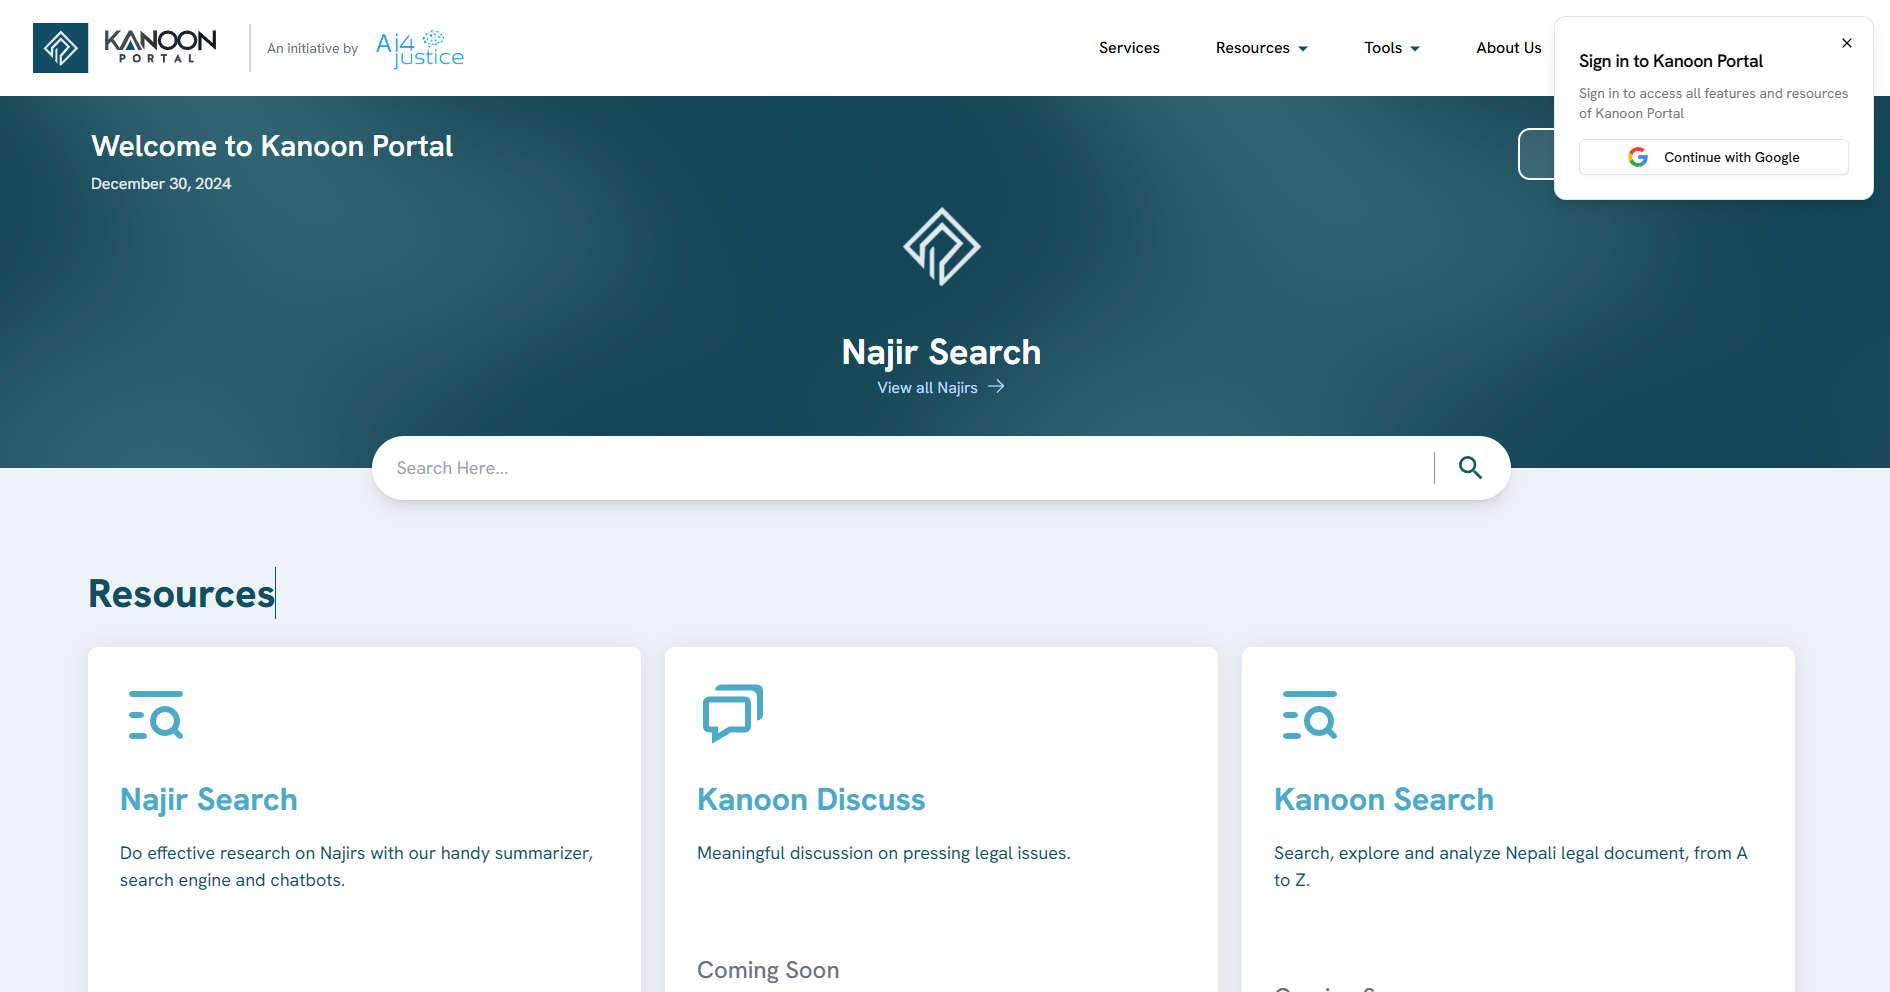This screenshot has height=992, width=1890.
Task: Click the Kanoon Search card icon
Action: [1309, 714]
